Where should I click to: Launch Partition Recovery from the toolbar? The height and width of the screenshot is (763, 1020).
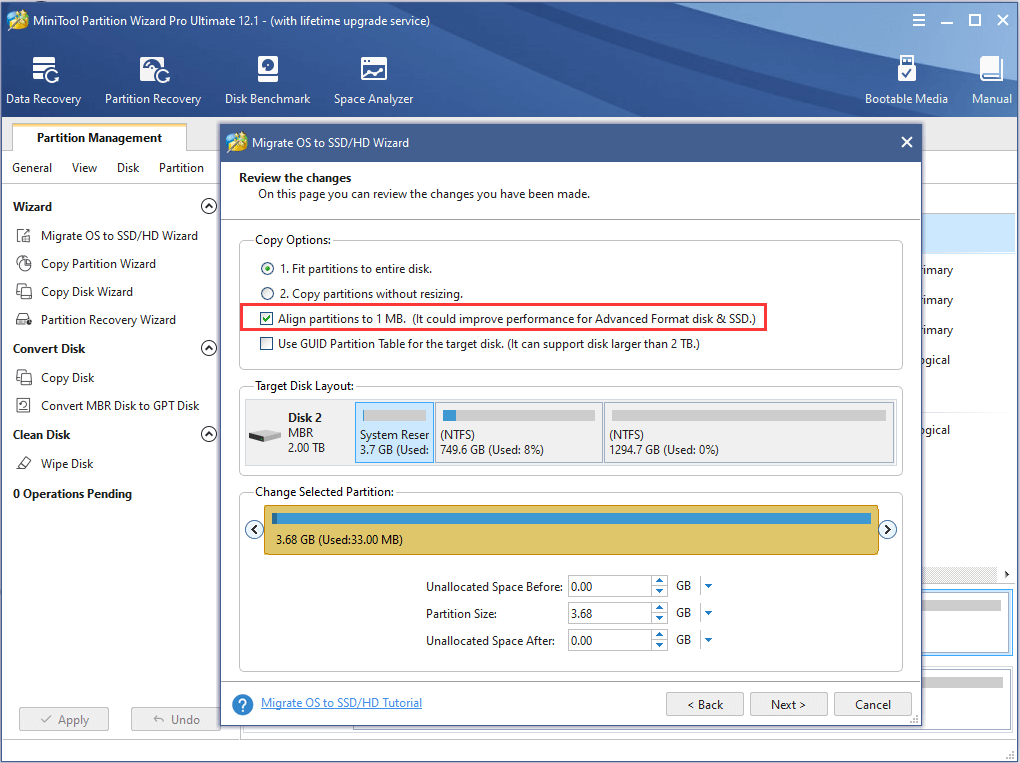[x=153, y=81]
